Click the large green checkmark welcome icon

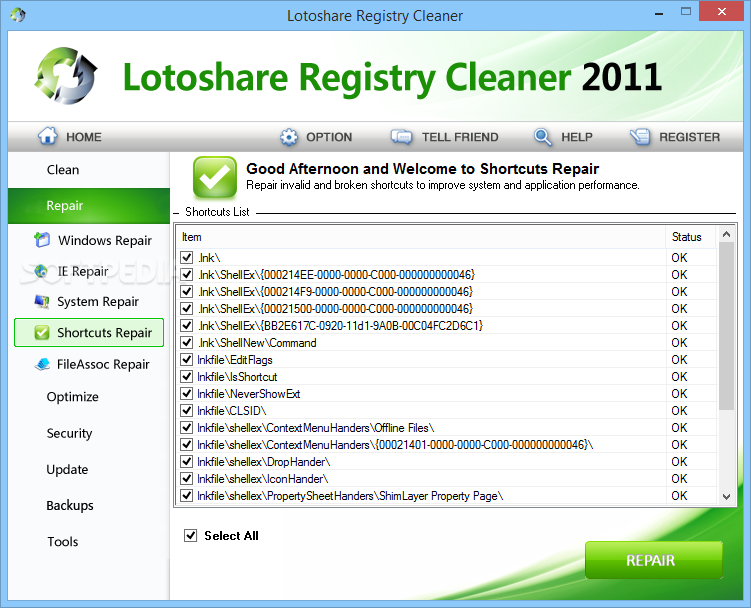coord(215,177)
